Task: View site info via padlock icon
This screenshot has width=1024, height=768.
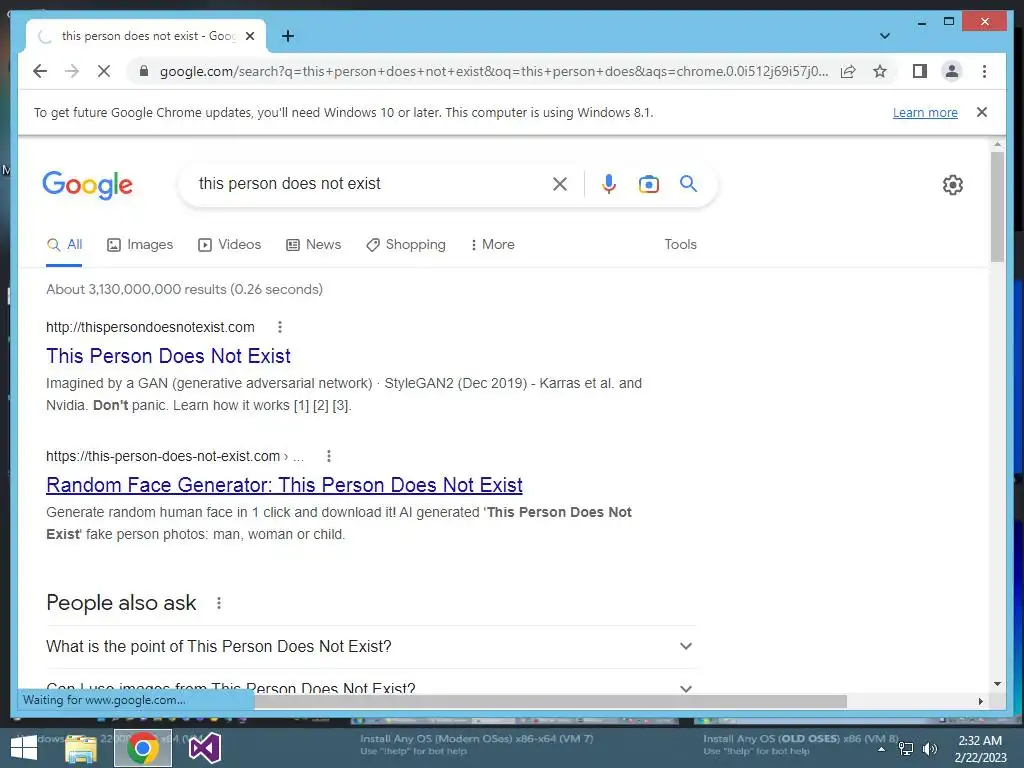Action: (x=144, y=71)
